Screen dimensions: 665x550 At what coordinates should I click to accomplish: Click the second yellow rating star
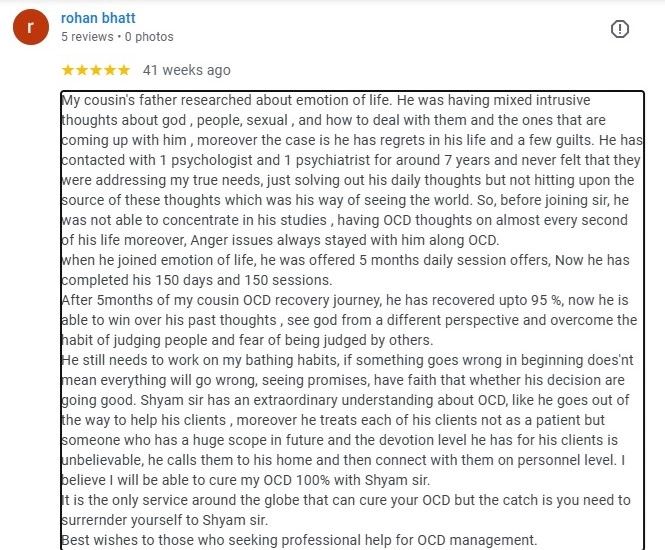[82, 70]
